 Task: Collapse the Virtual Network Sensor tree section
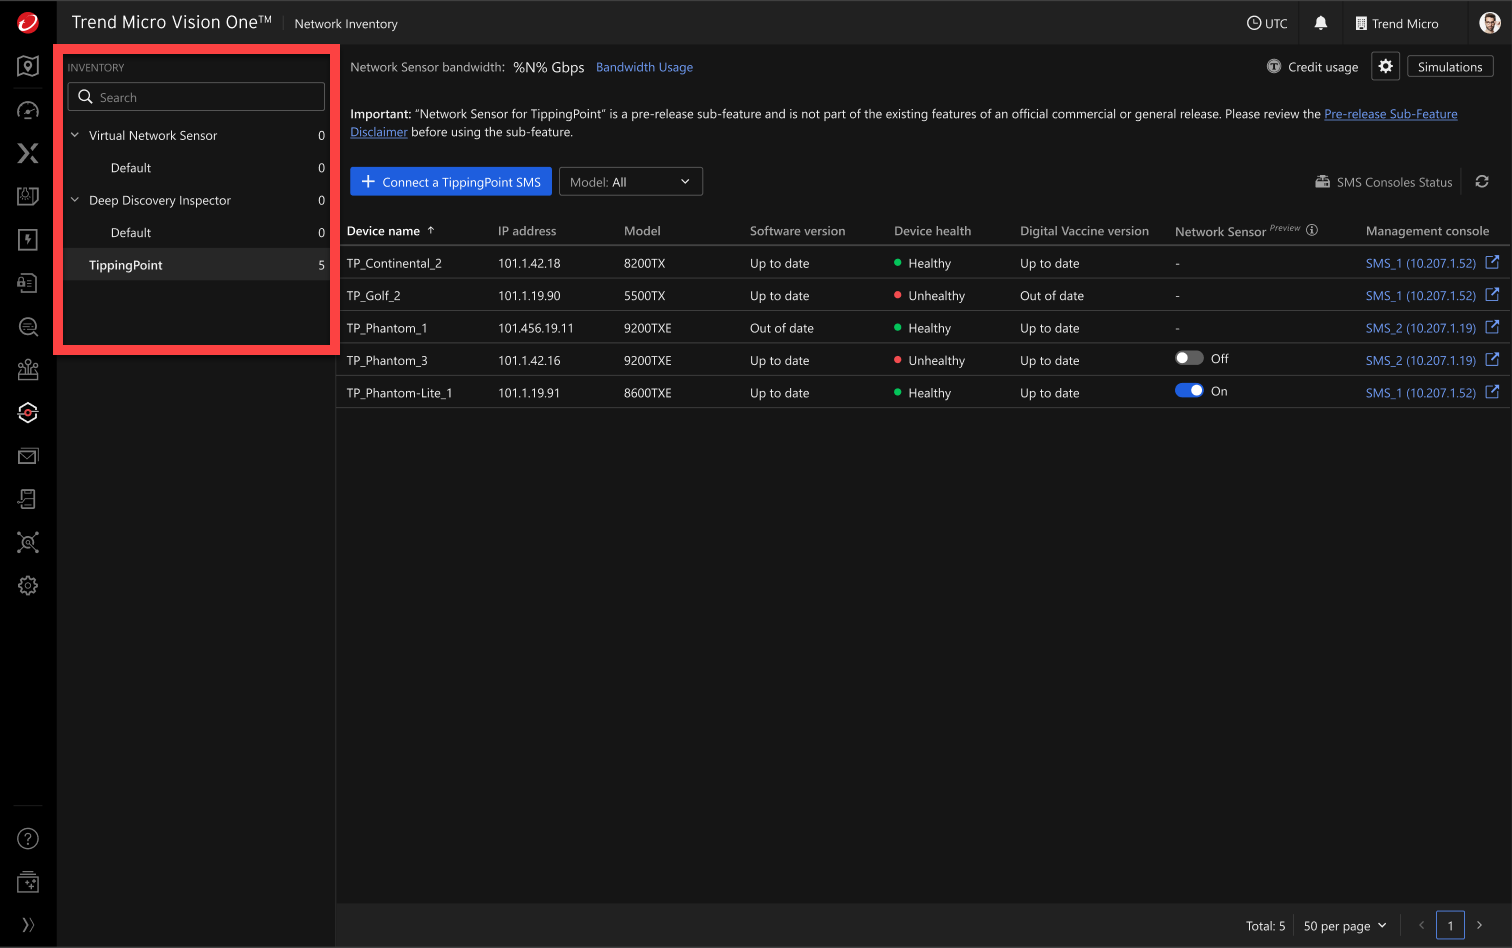[73, 134]
